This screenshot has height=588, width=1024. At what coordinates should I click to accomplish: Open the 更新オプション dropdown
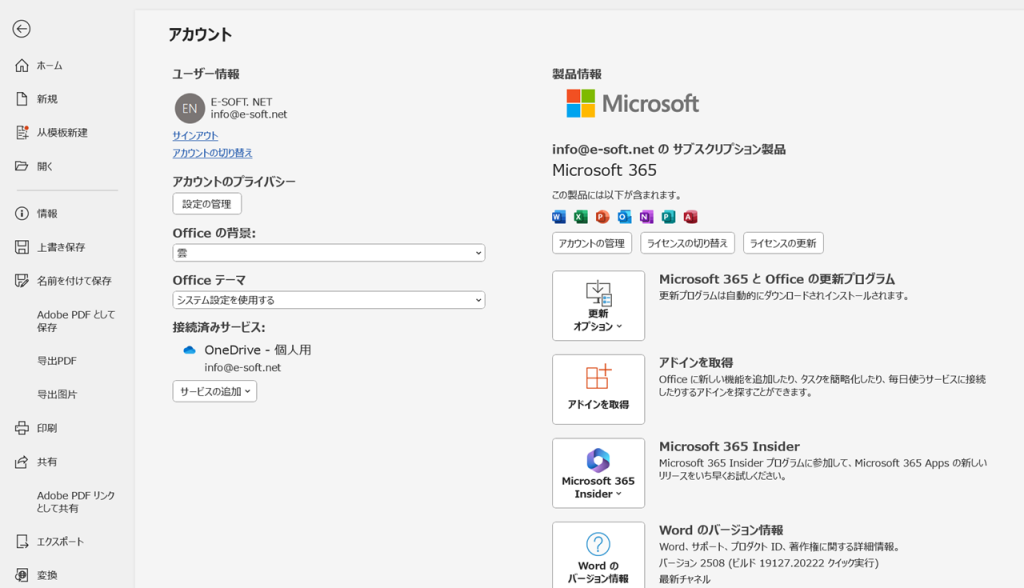pos(598,306)
